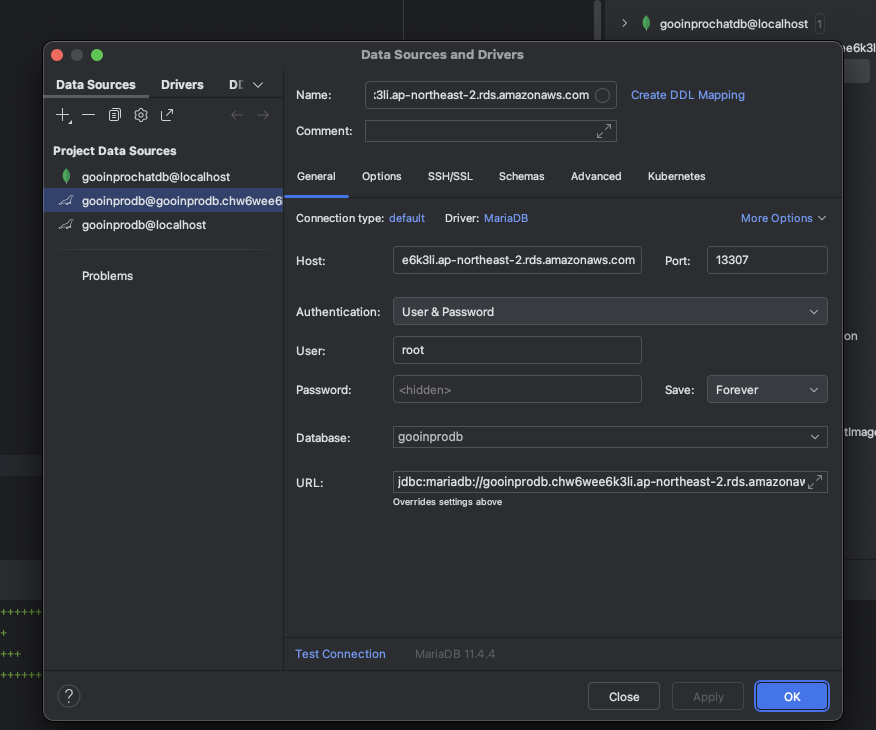Open the Database combo box gooinprodb
This screenshot has width=876, height=730.
(x=610, y=437)
